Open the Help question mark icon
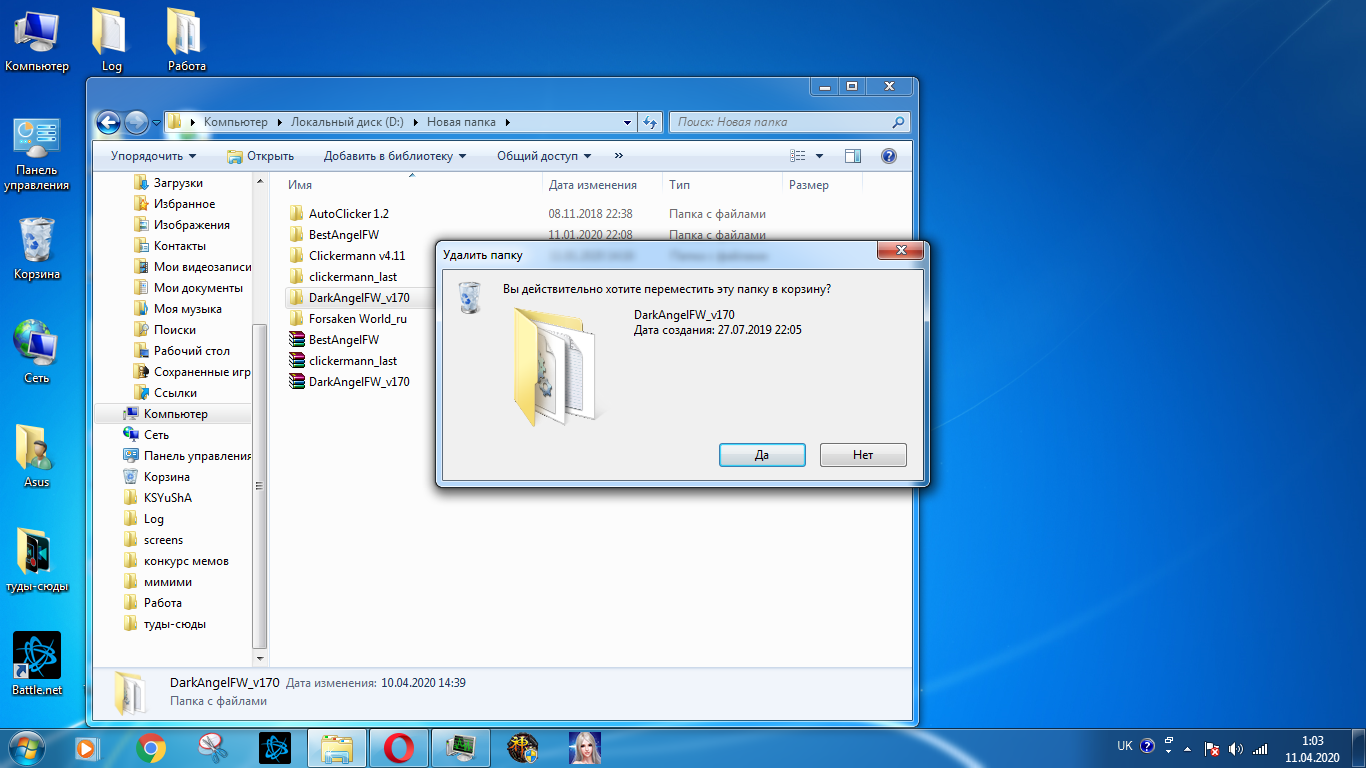The width and height of the screenshot is (1366, 768). pyautogui.click(x=888, y=156)
